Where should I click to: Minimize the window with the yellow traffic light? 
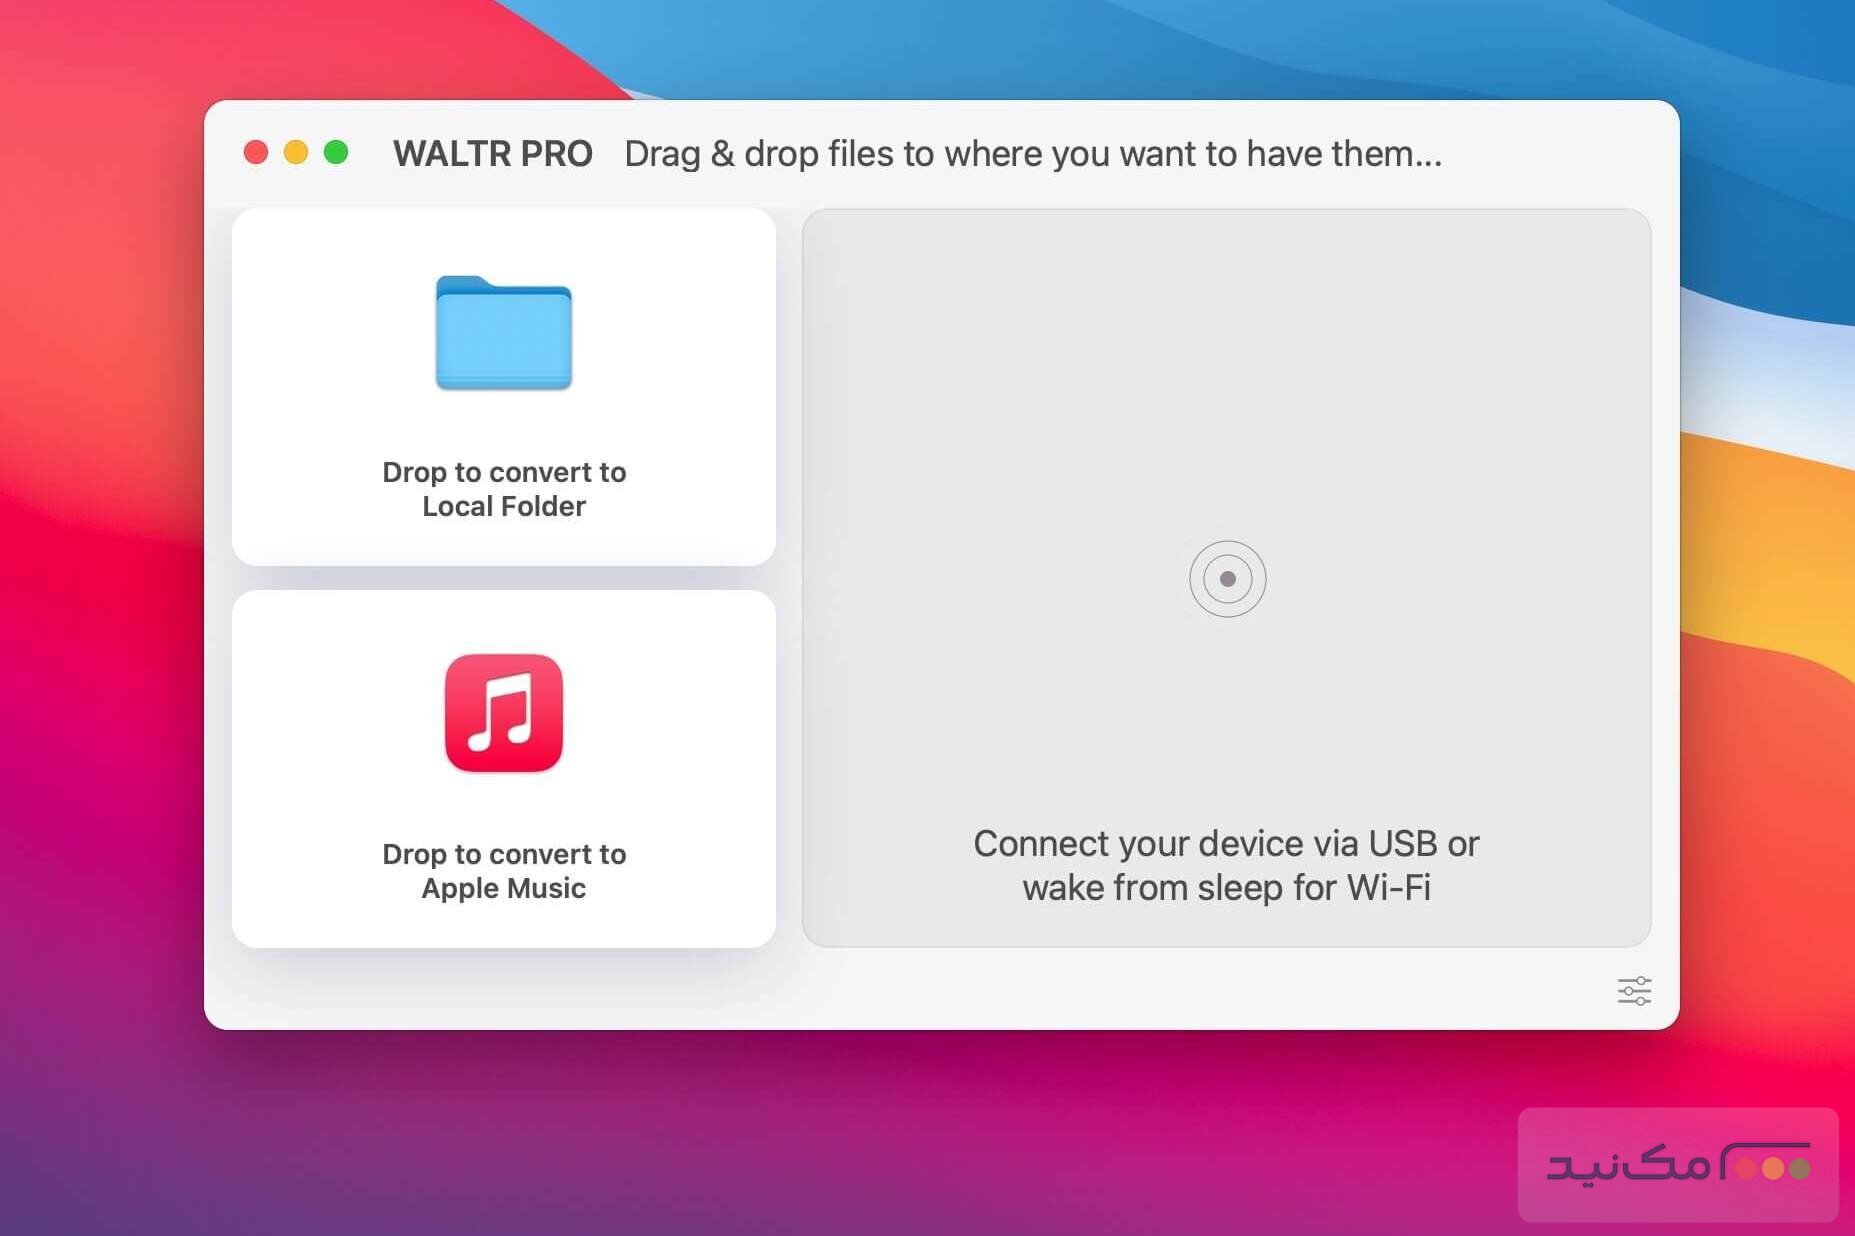297,152
